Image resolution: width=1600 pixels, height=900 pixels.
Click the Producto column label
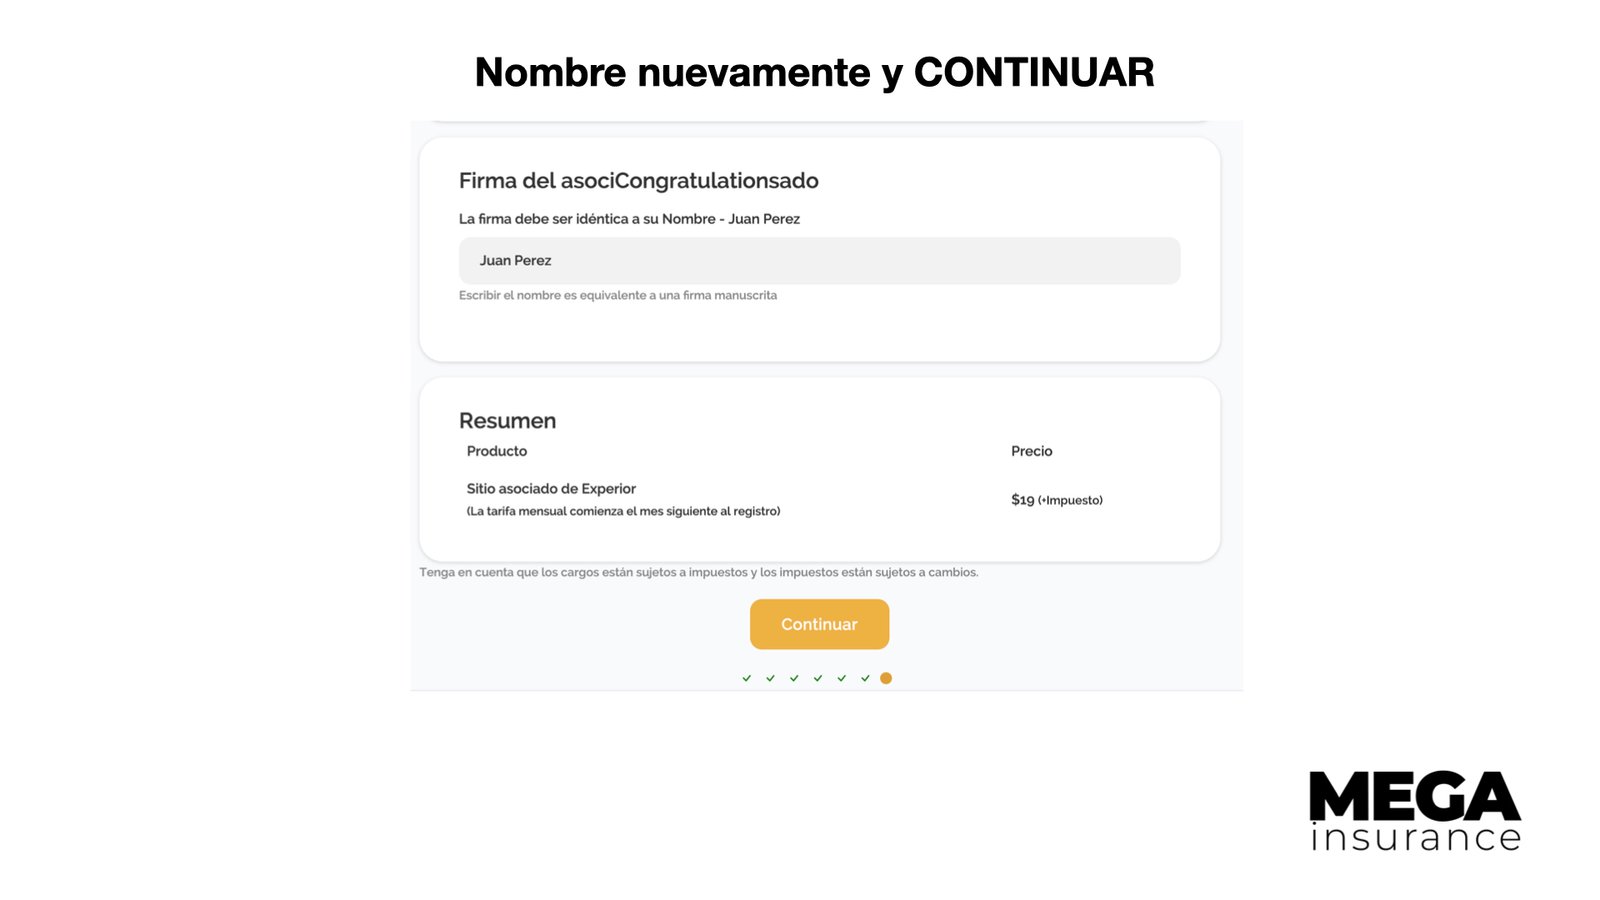497,451
